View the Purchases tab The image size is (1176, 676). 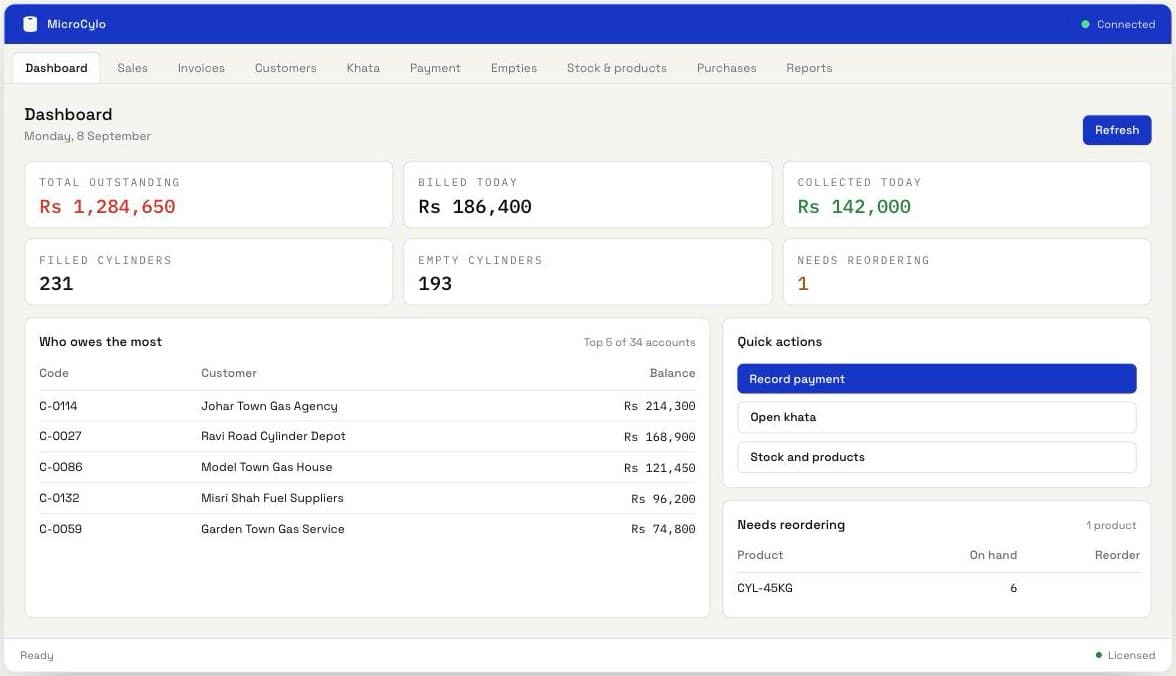point(726,68)
